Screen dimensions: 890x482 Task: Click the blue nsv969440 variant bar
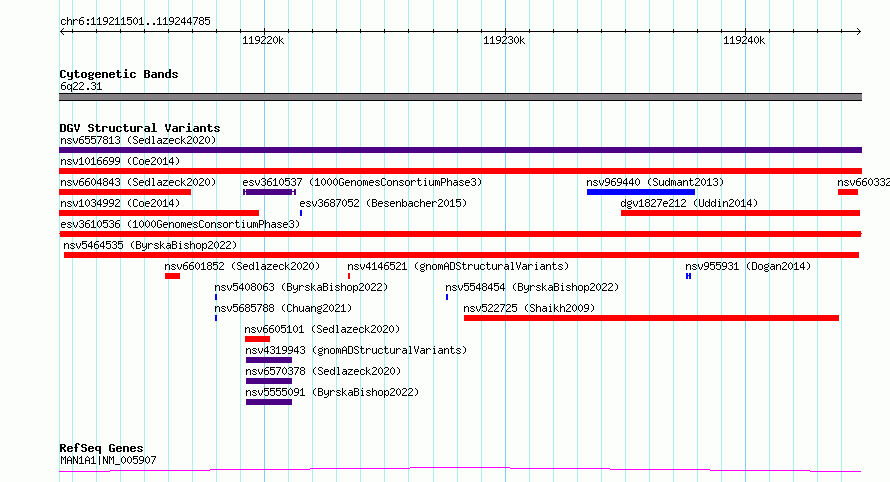pyautogui.click(x=641, y=192)
